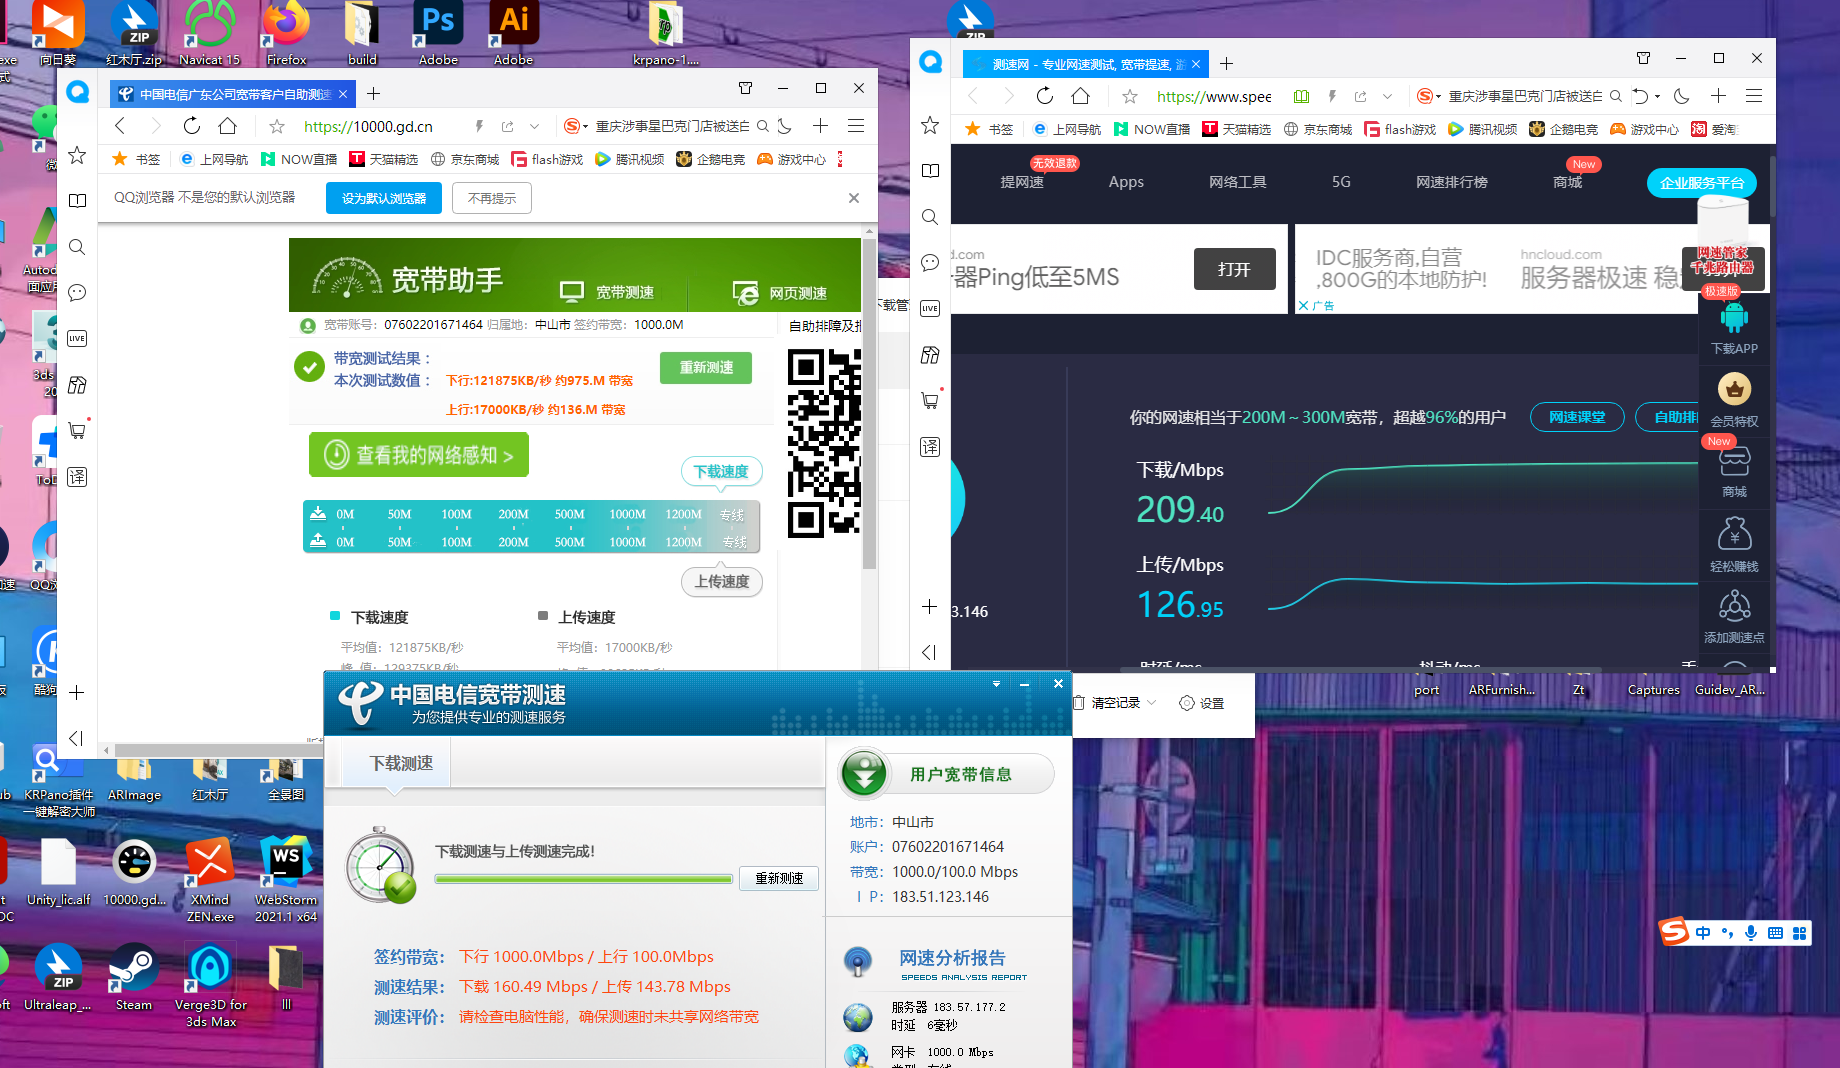This screenshot has width=1840, height=1068.
Task: Toggle night mode in the 测速网 browser
Action: tap(1682, 96)
